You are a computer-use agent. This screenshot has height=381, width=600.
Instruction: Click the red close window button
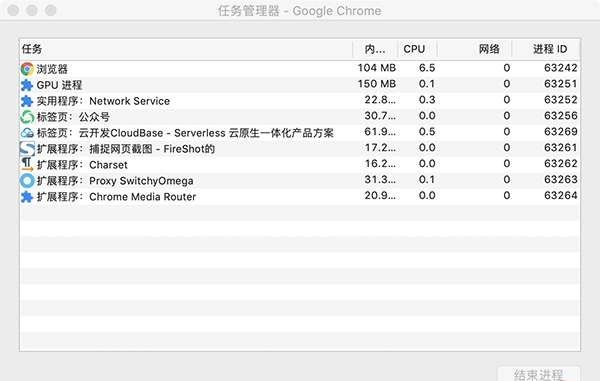tap(13, 10)
